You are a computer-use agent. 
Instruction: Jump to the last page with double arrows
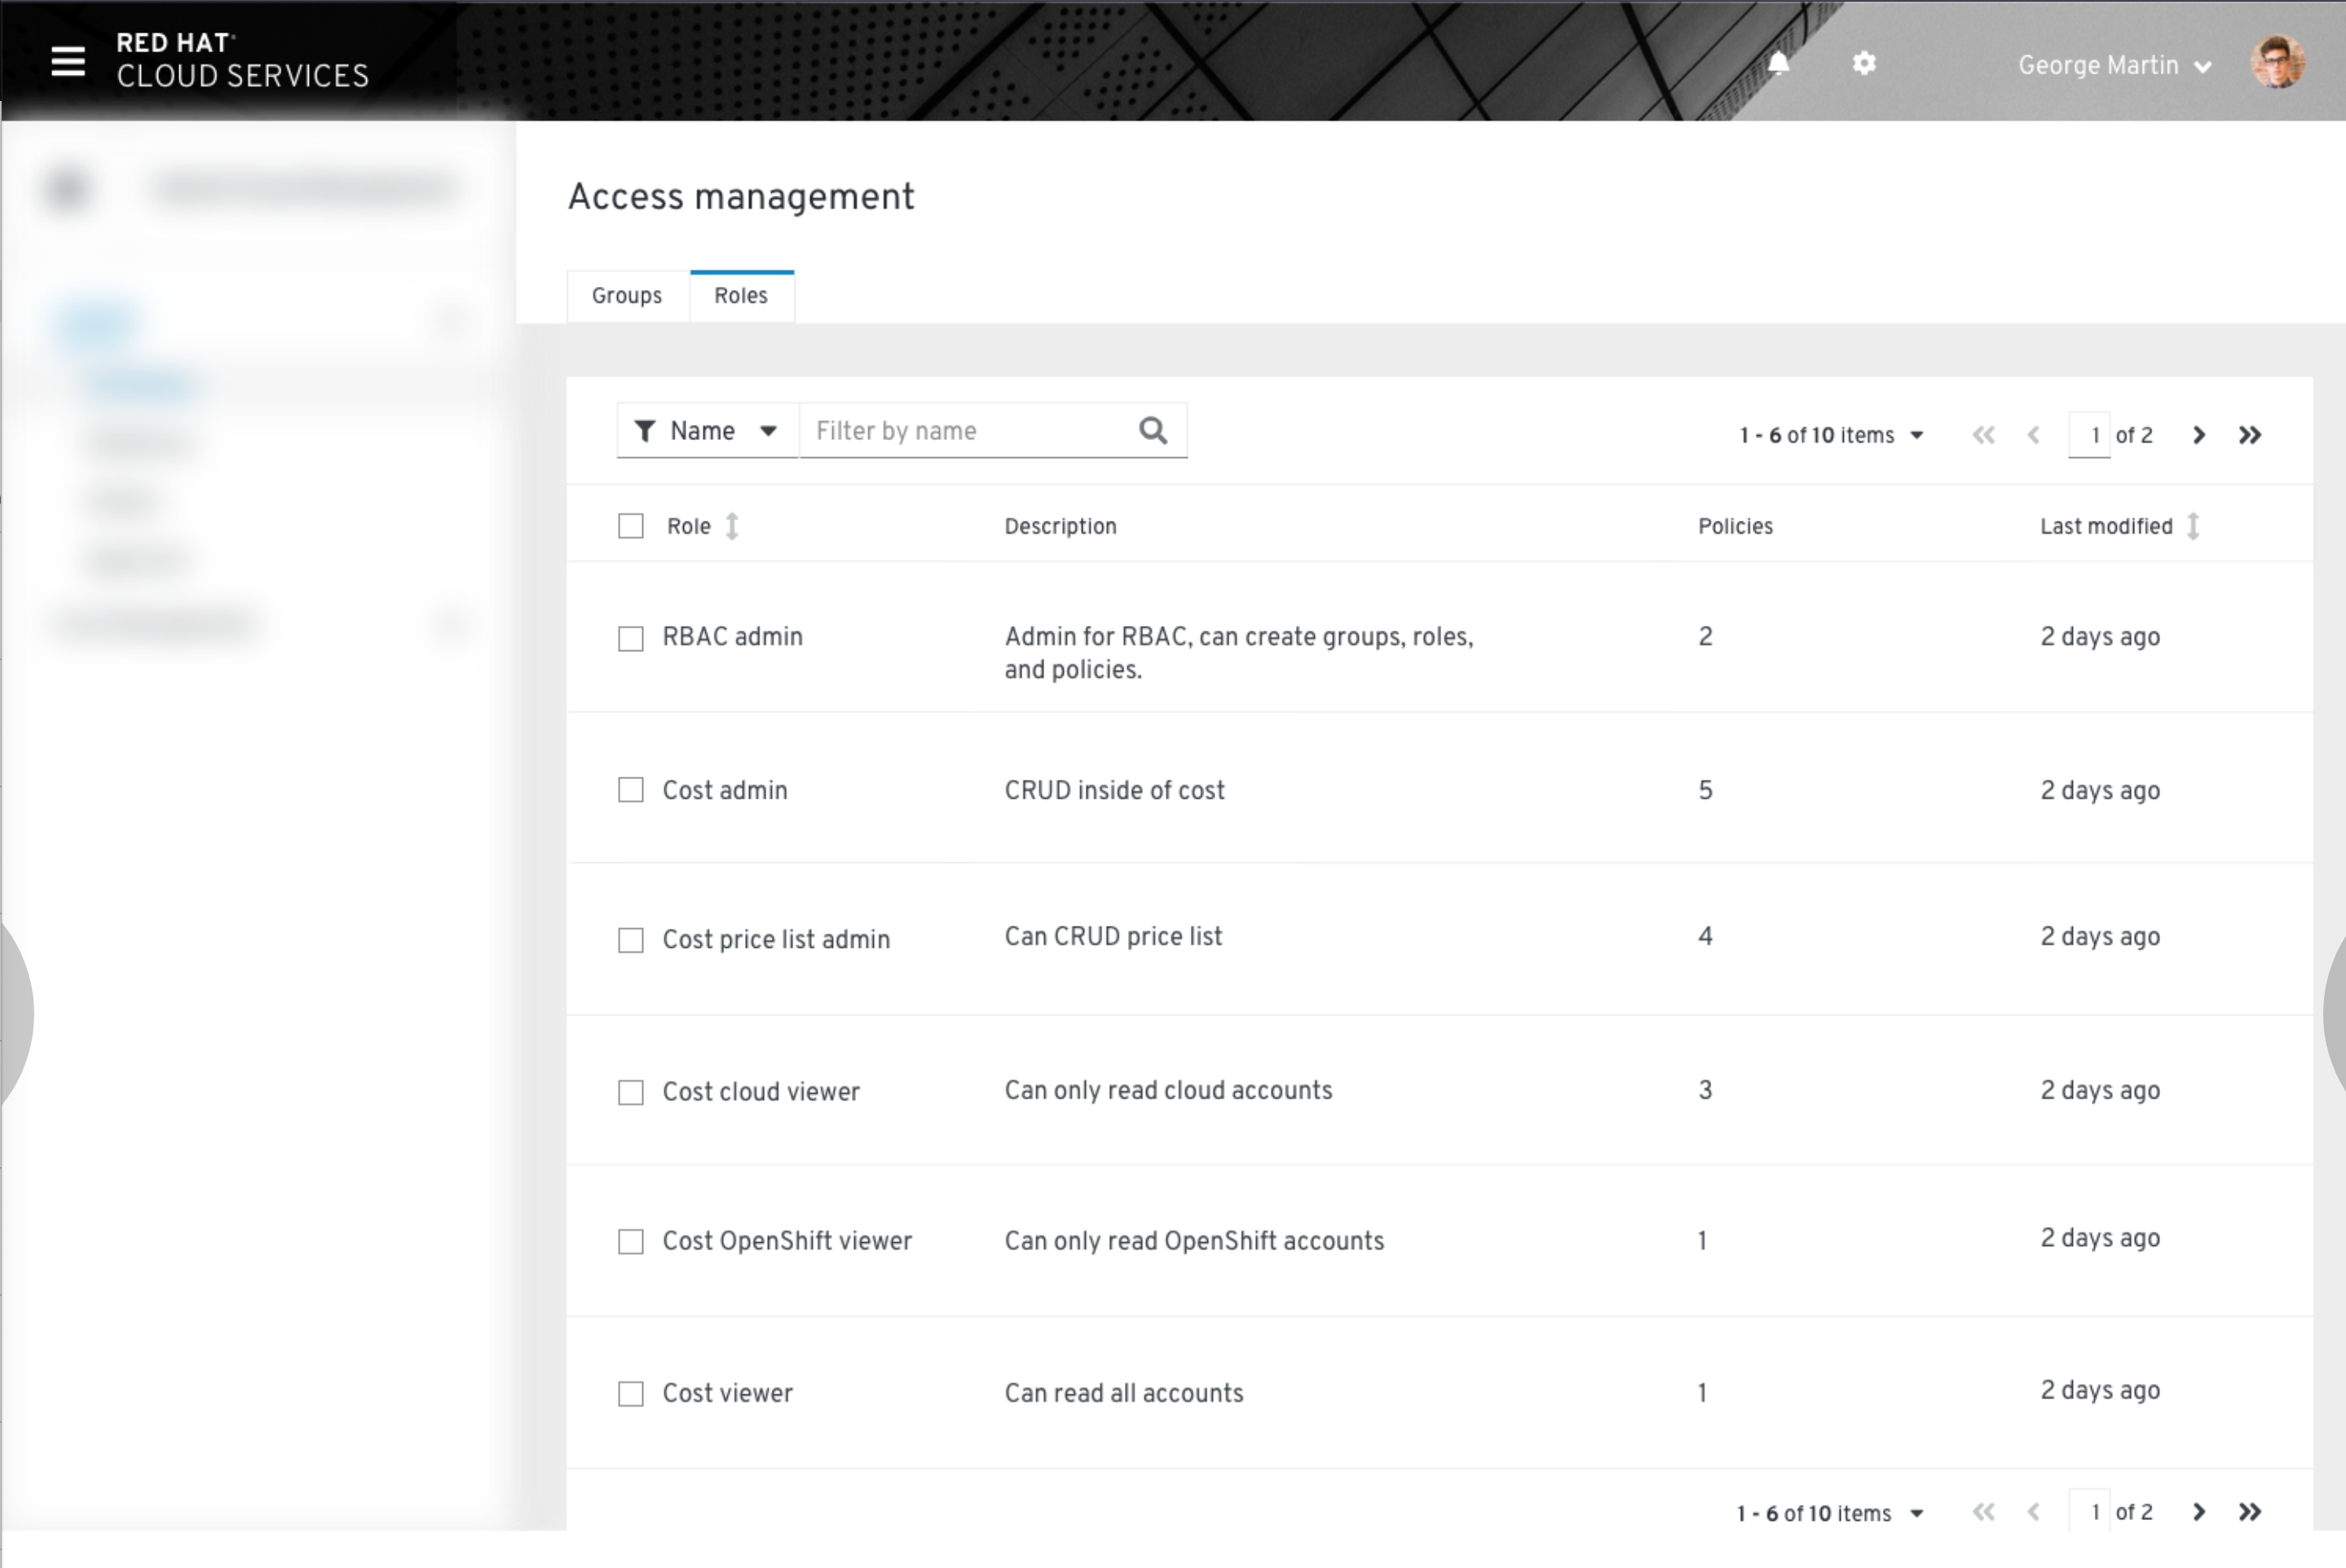click(x=2250, y=434)
